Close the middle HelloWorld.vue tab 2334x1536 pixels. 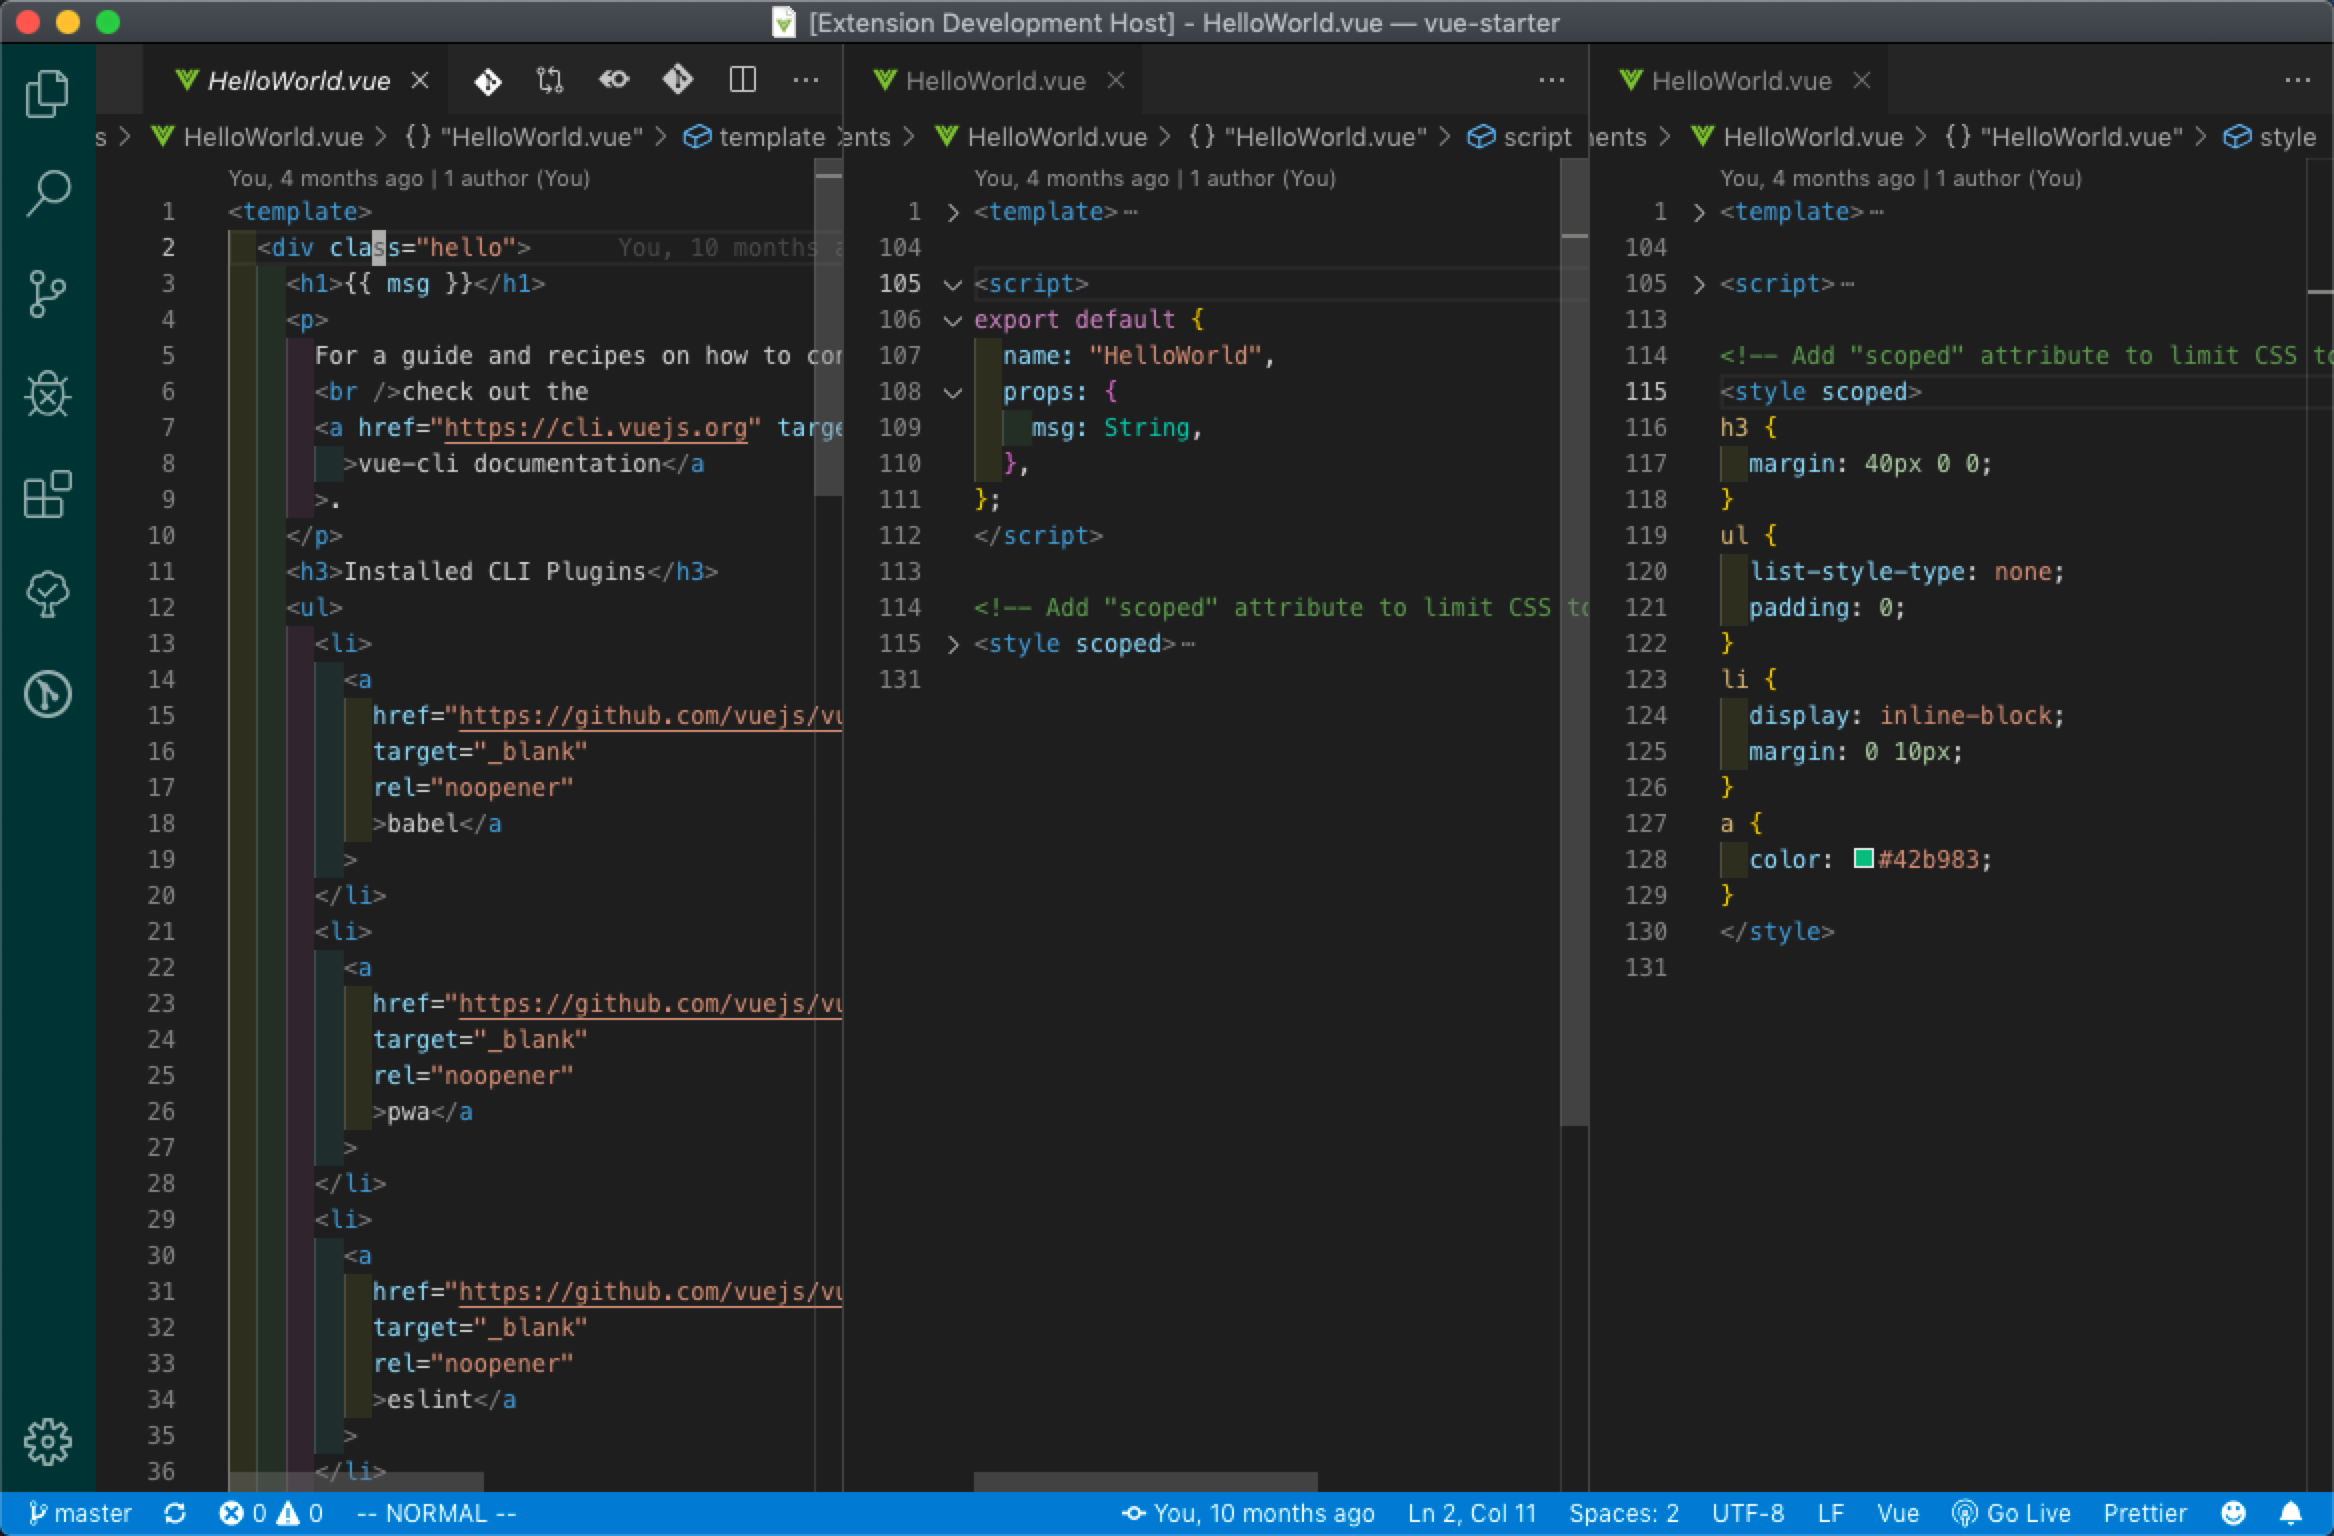pyautogui.click(x=1116, y=80)
